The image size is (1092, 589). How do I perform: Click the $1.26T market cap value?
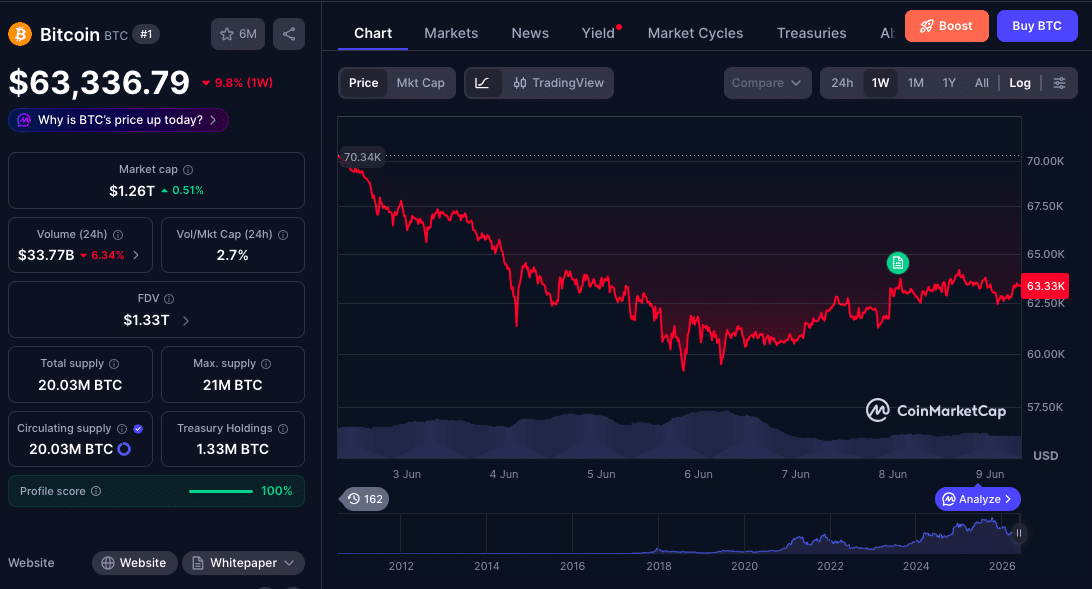coord(132,191)
